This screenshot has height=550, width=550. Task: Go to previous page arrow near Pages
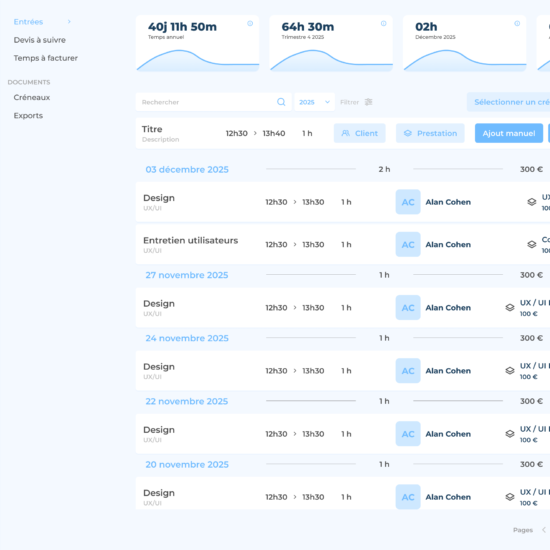tap(544, 530)
